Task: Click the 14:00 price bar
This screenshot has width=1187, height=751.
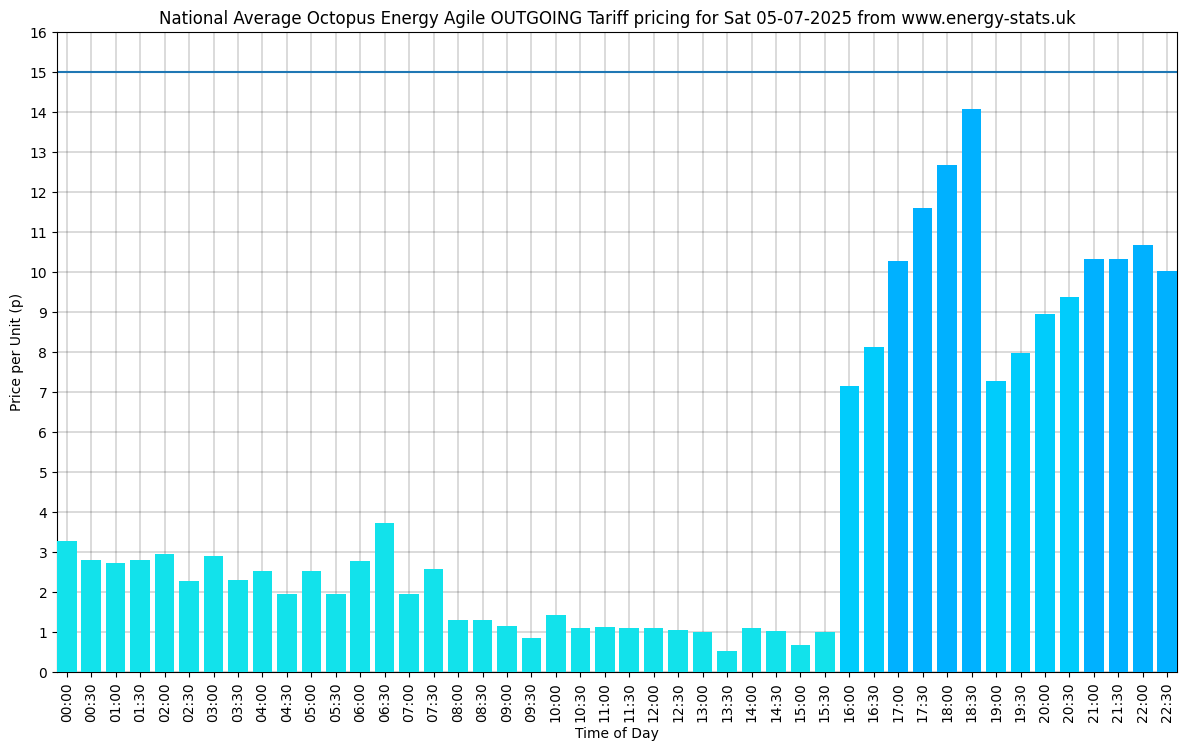Action: (x=751, y=650)
